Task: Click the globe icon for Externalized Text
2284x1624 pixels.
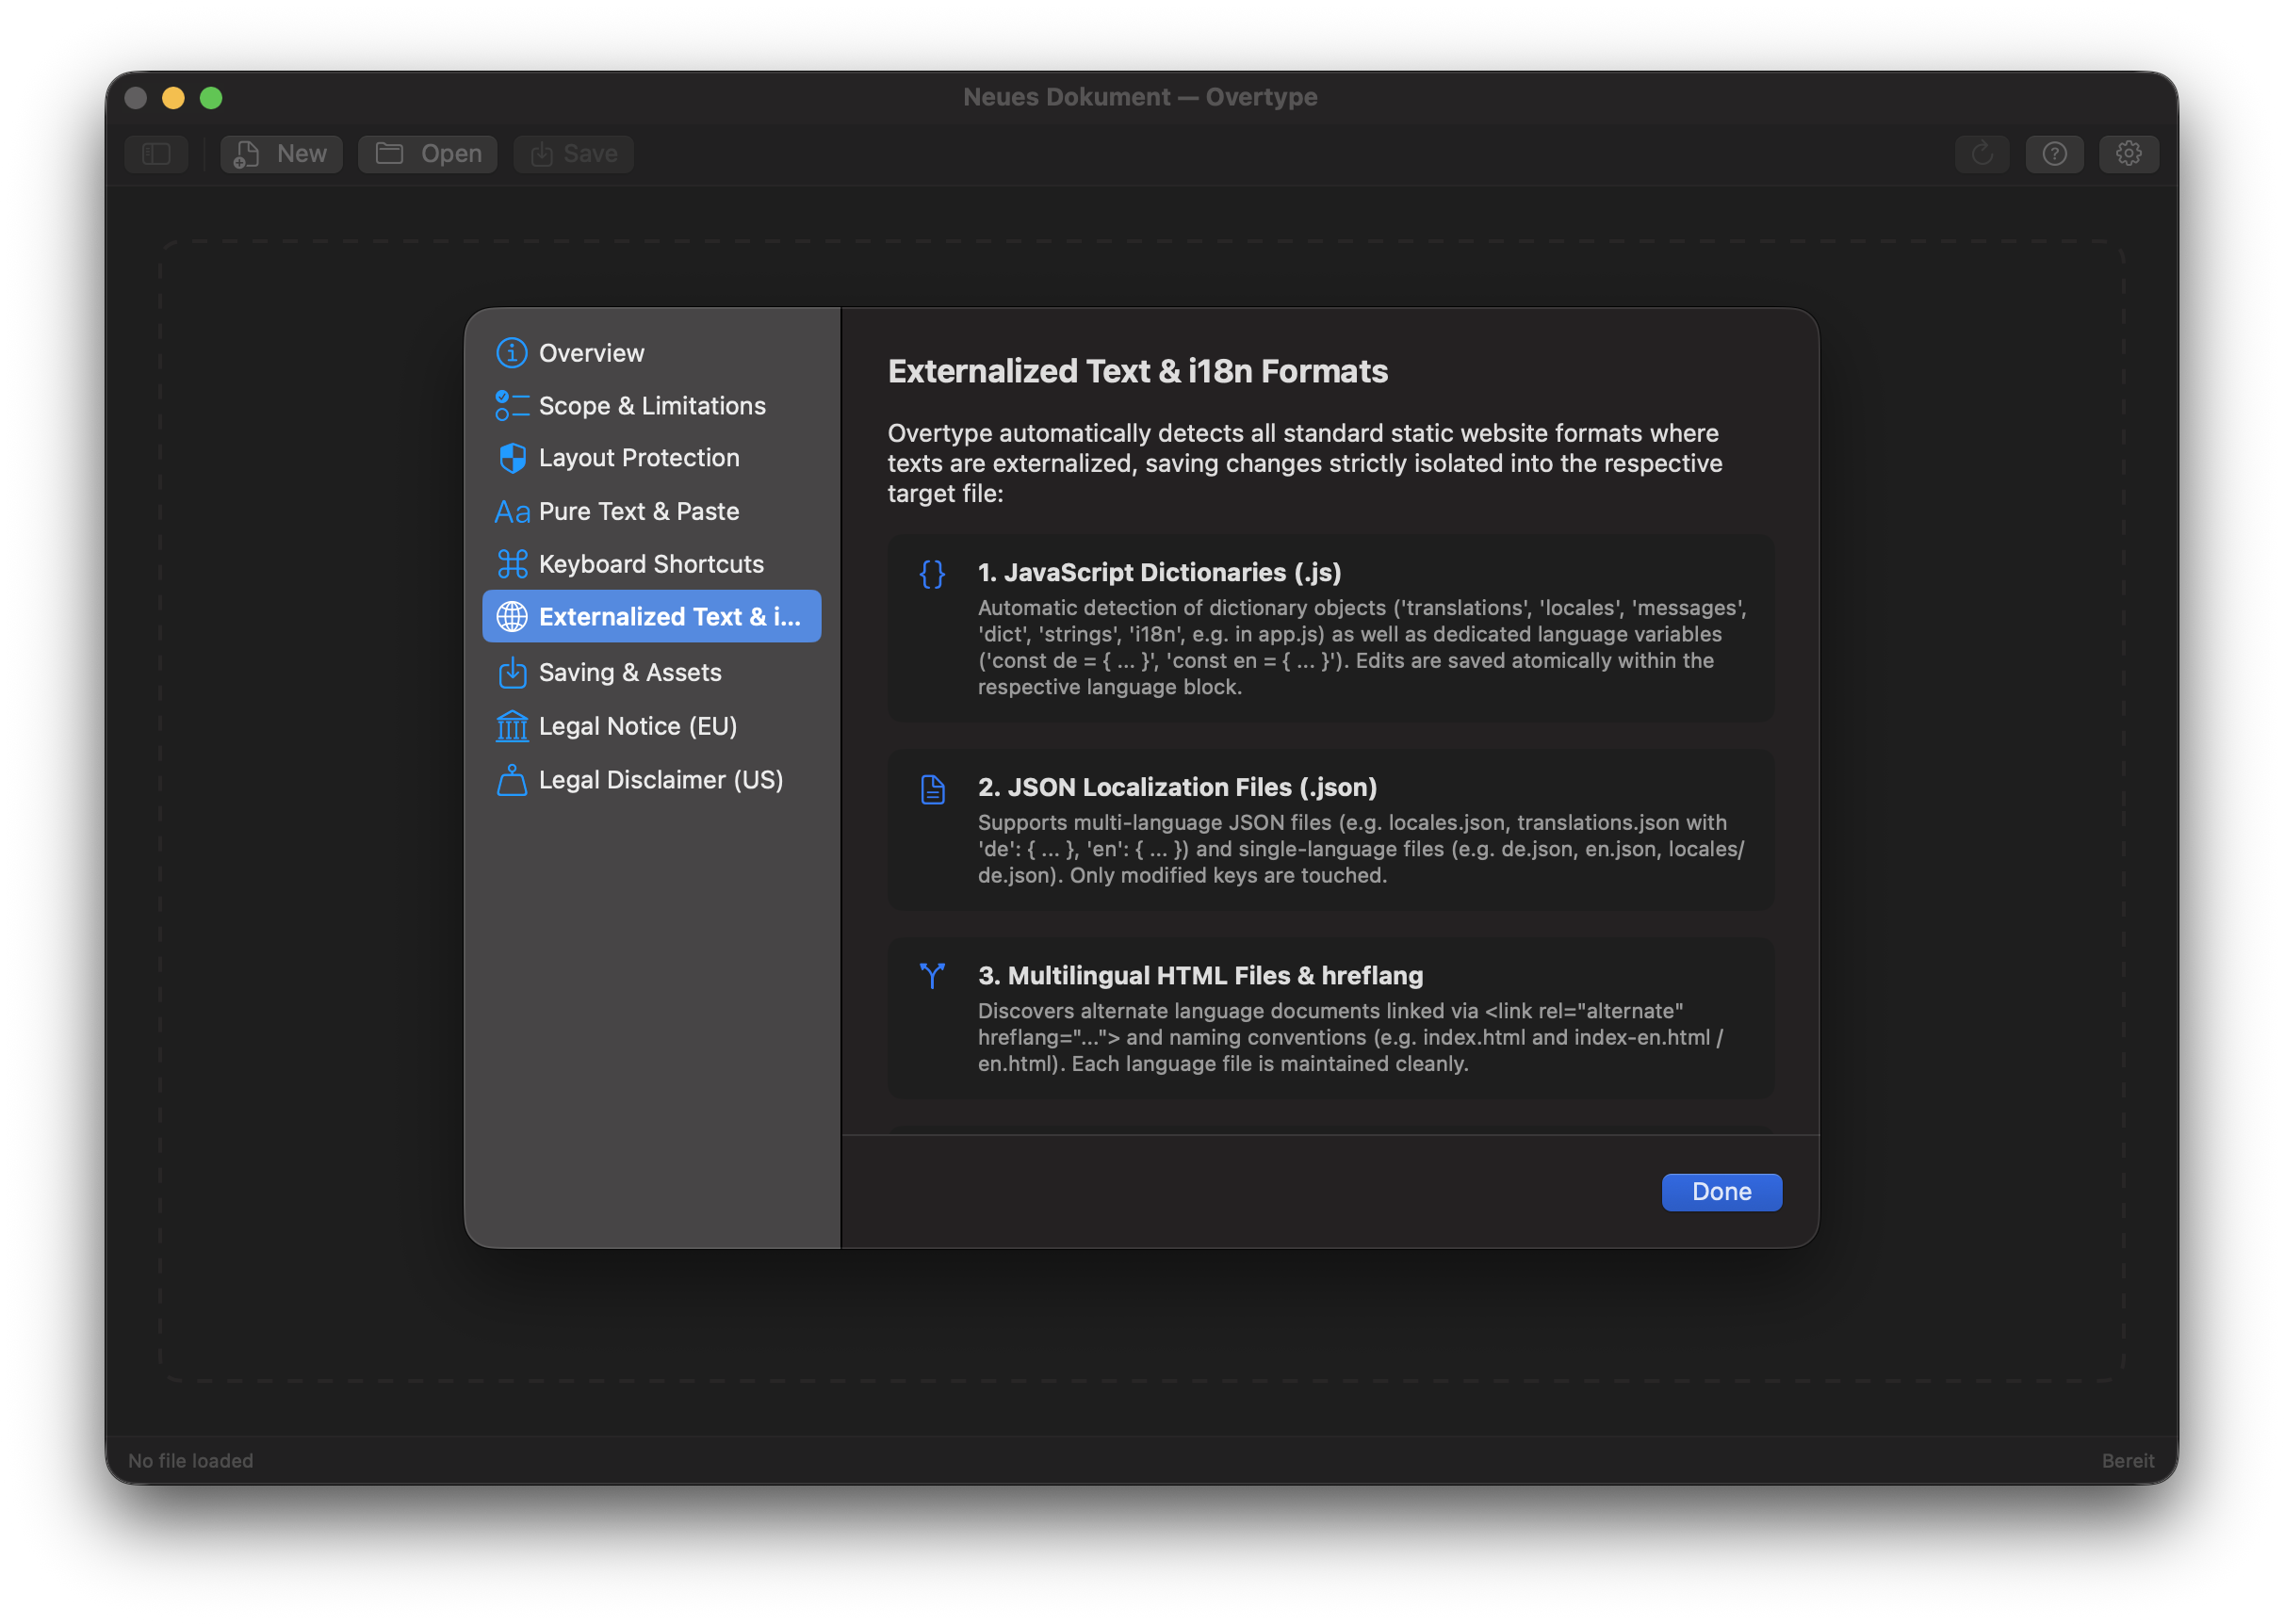Action: tap(512, 617)
